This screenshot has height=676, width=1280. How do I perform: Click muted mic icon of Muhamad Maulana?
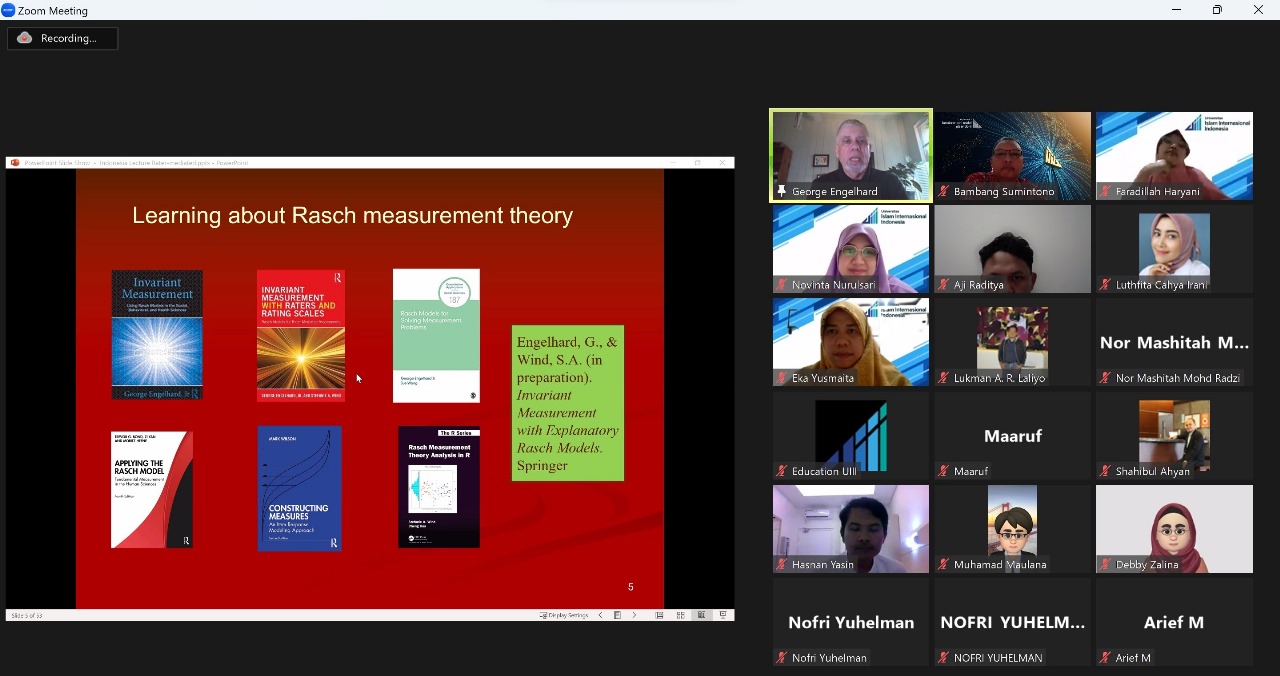[943, 564]
